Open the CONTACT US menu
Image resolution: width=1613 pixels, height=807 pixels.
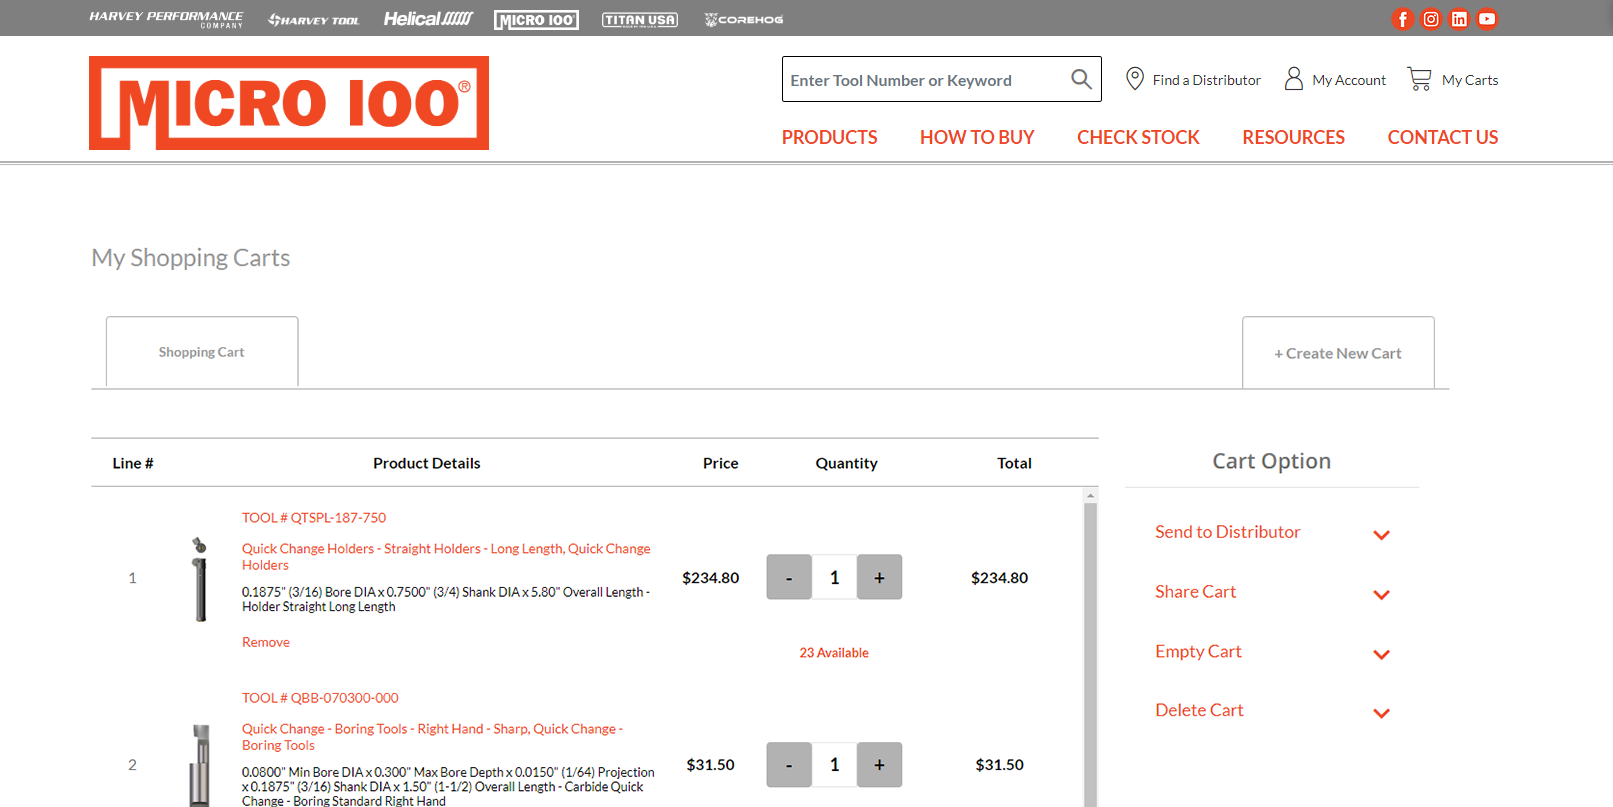tap(1442, 137)
